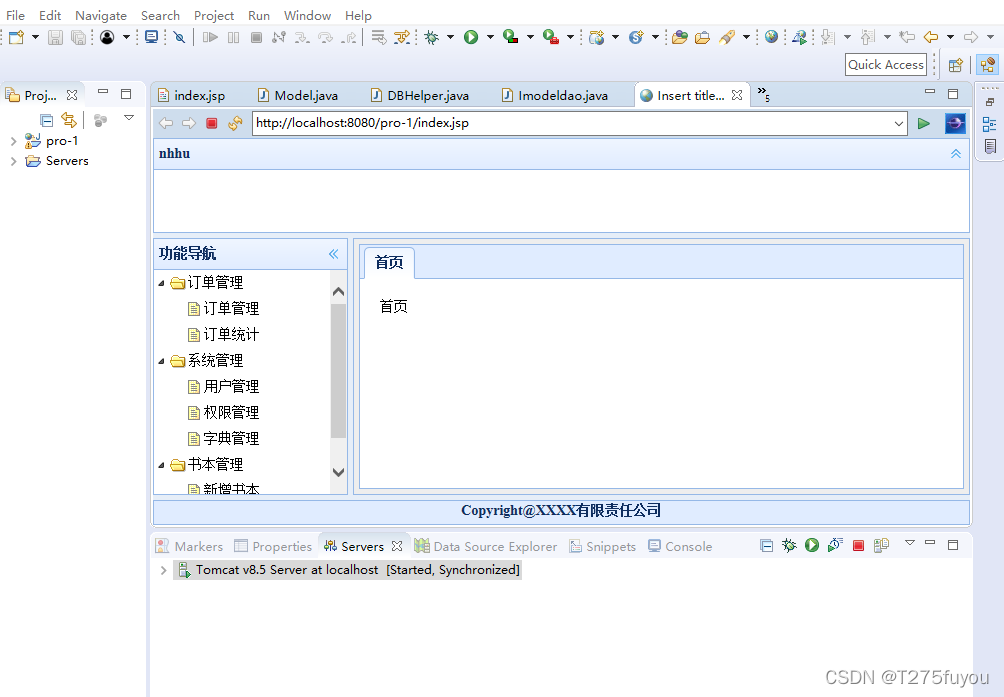Viewport: 1004px width, 697px height.
Task: Collapse the north panel with double-up arrows
Action: tap(956, 154)
